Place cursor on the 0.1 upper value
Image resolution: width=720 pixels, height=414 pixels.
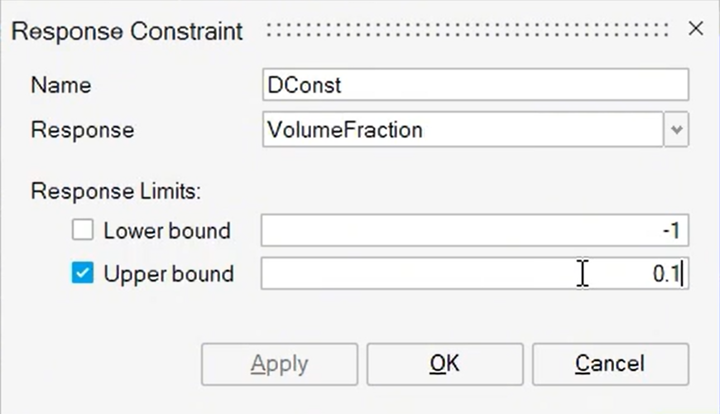(x=667, y=274)
